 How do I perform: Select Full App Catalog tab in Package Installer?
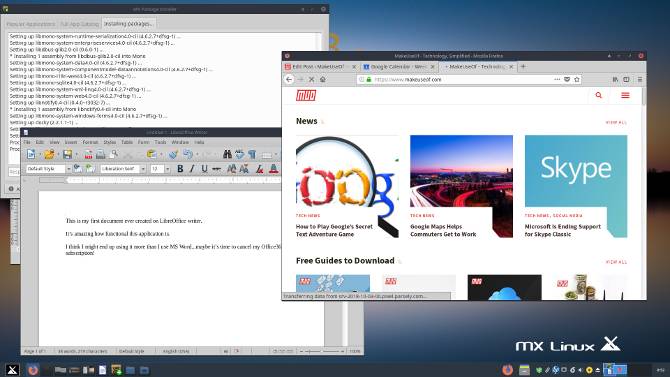click(79, 24)
